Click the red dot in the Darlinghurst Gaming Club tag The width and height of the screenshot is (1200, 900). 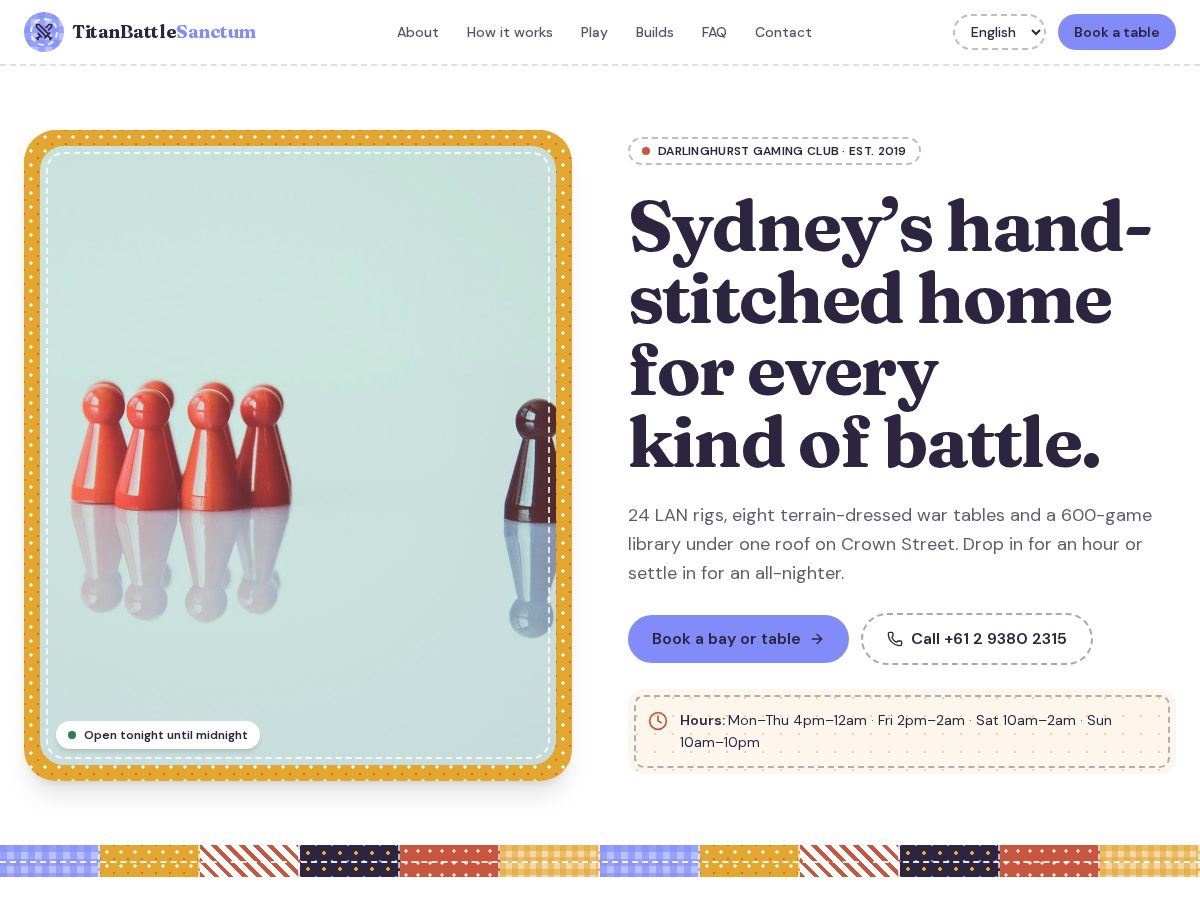click(x=646, y=151)
